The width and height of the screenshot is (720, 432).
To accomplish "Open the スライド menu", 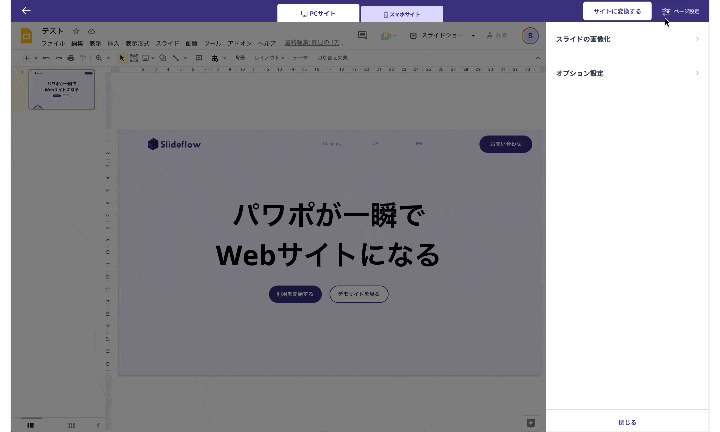I will pyautogui.click(x=166, y=44).
